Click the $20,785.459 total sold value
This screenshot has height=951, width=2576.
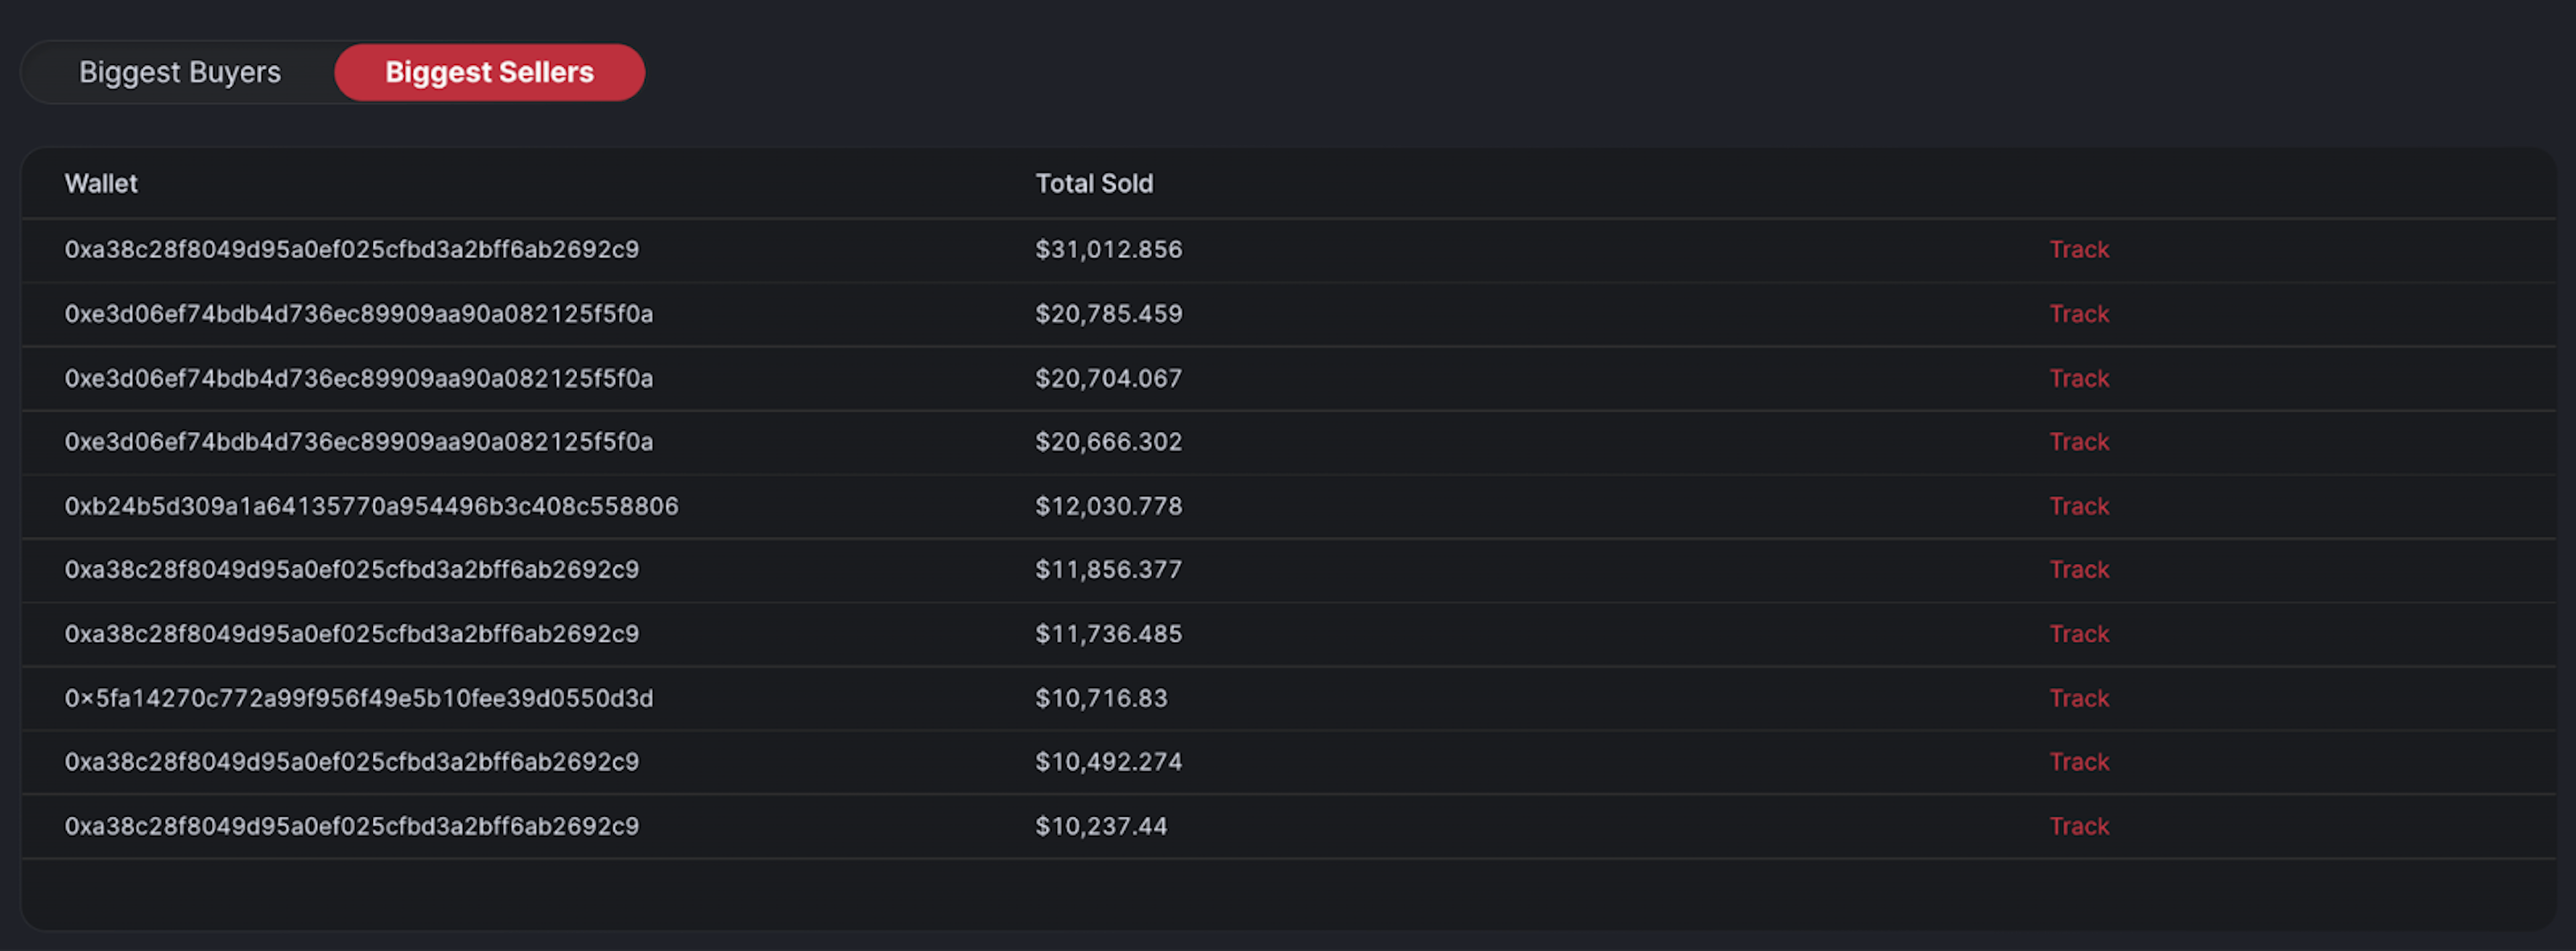coord(1109,314)
